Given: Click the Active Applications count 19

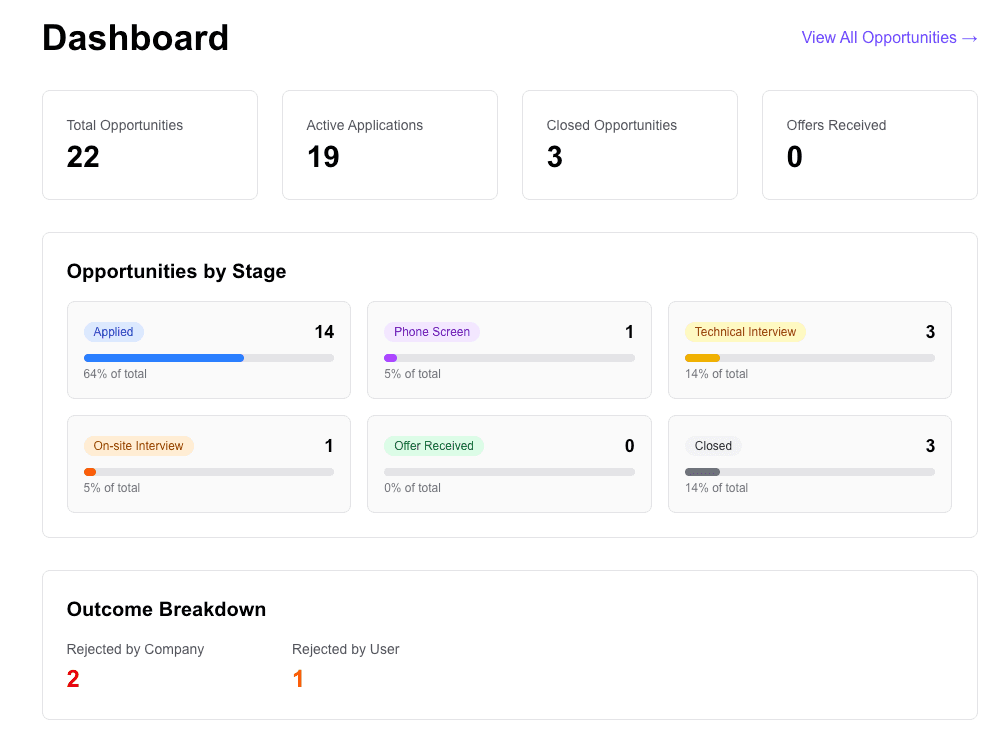Looking at the screenshot, I should click(x=322, y=157).
